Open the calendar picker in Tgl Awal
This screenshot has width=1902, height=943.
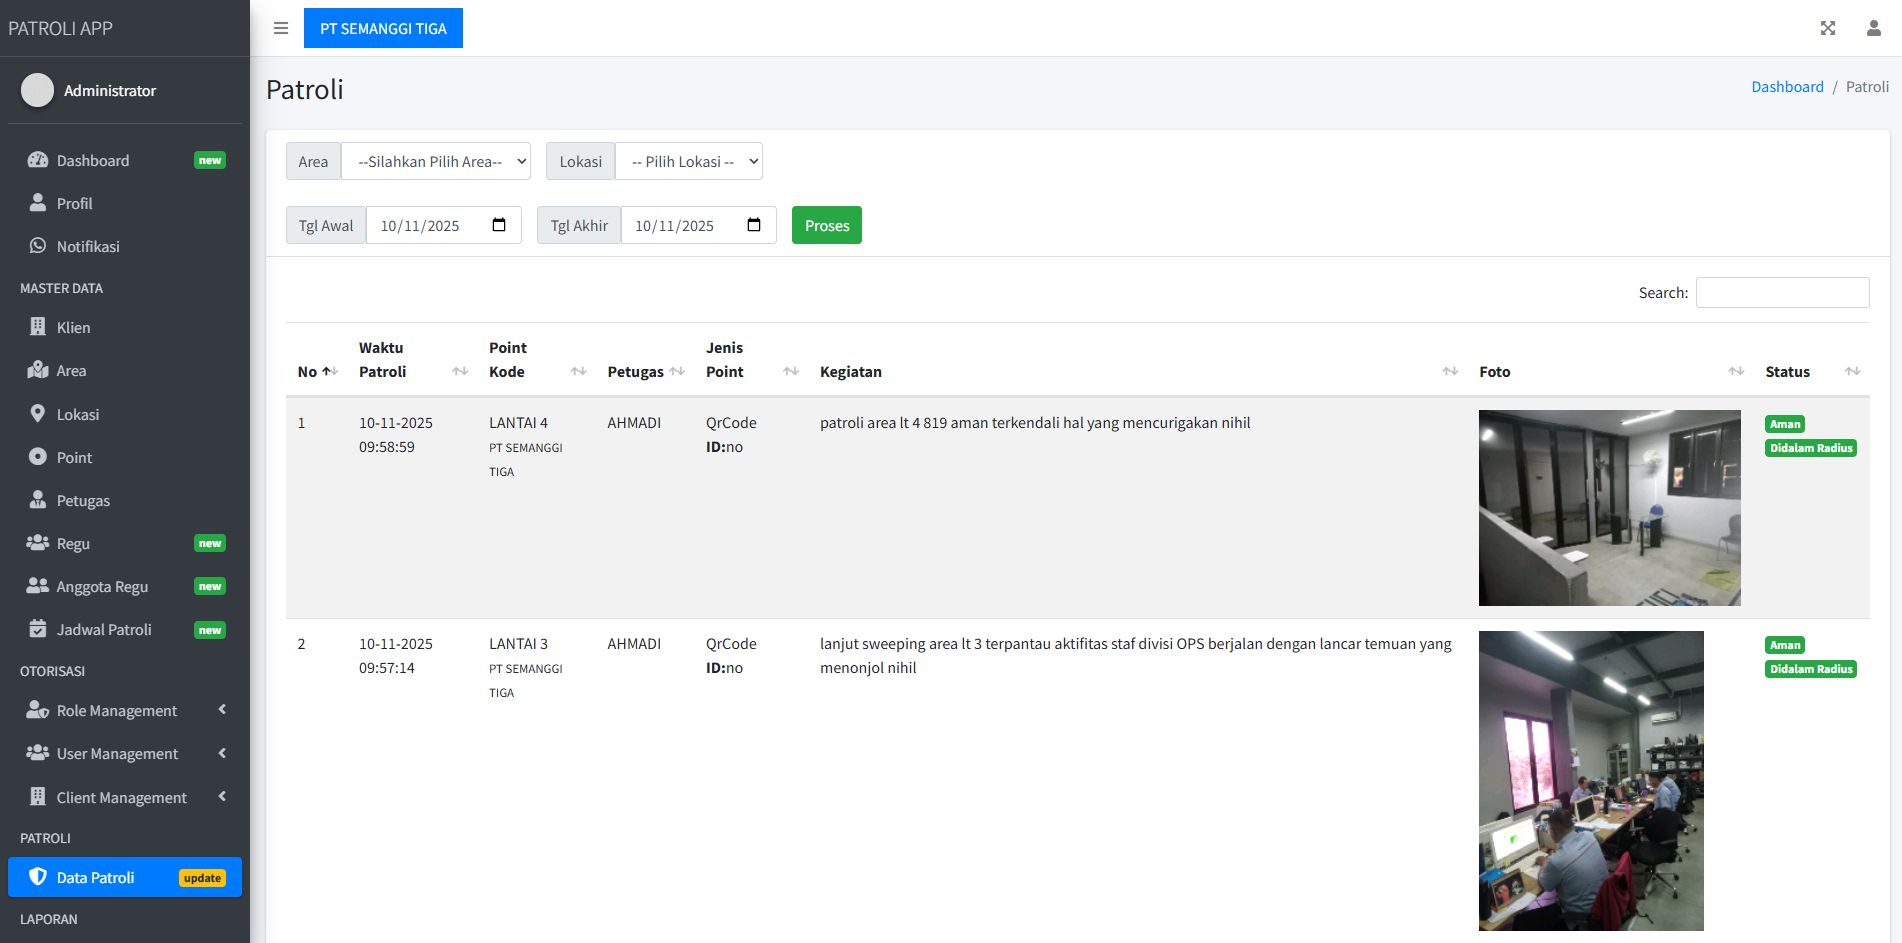click(x=499, y=225)
